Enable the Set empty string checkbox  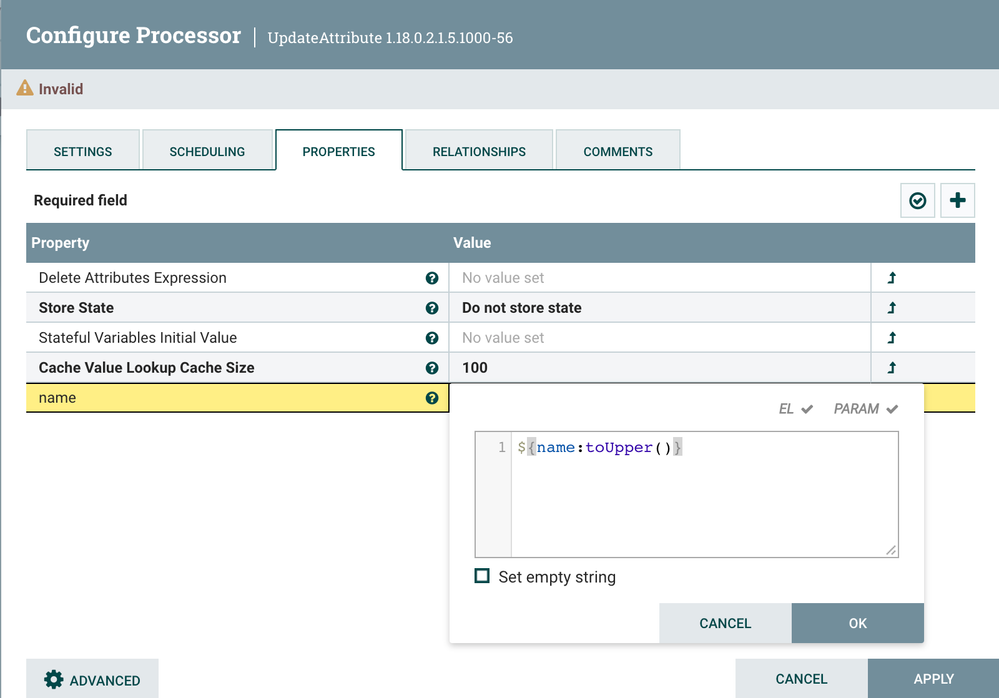coord(482,577)
